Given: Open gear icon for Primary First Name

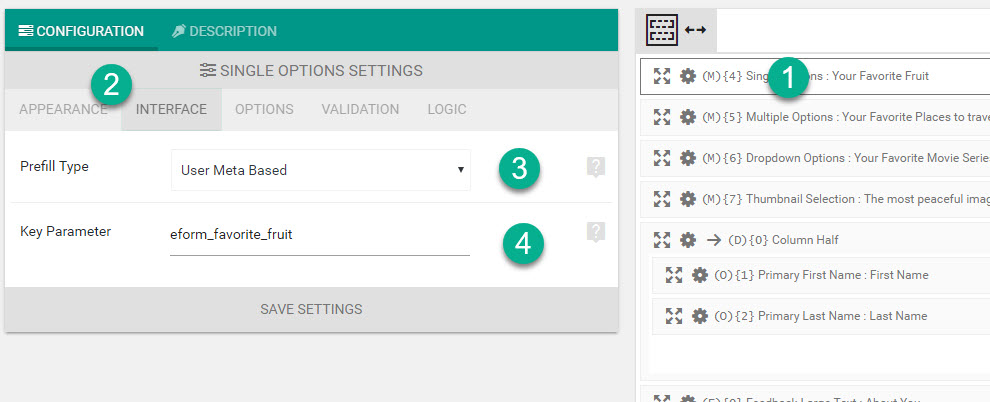Looking at the screenshot, I should point(700,275).
